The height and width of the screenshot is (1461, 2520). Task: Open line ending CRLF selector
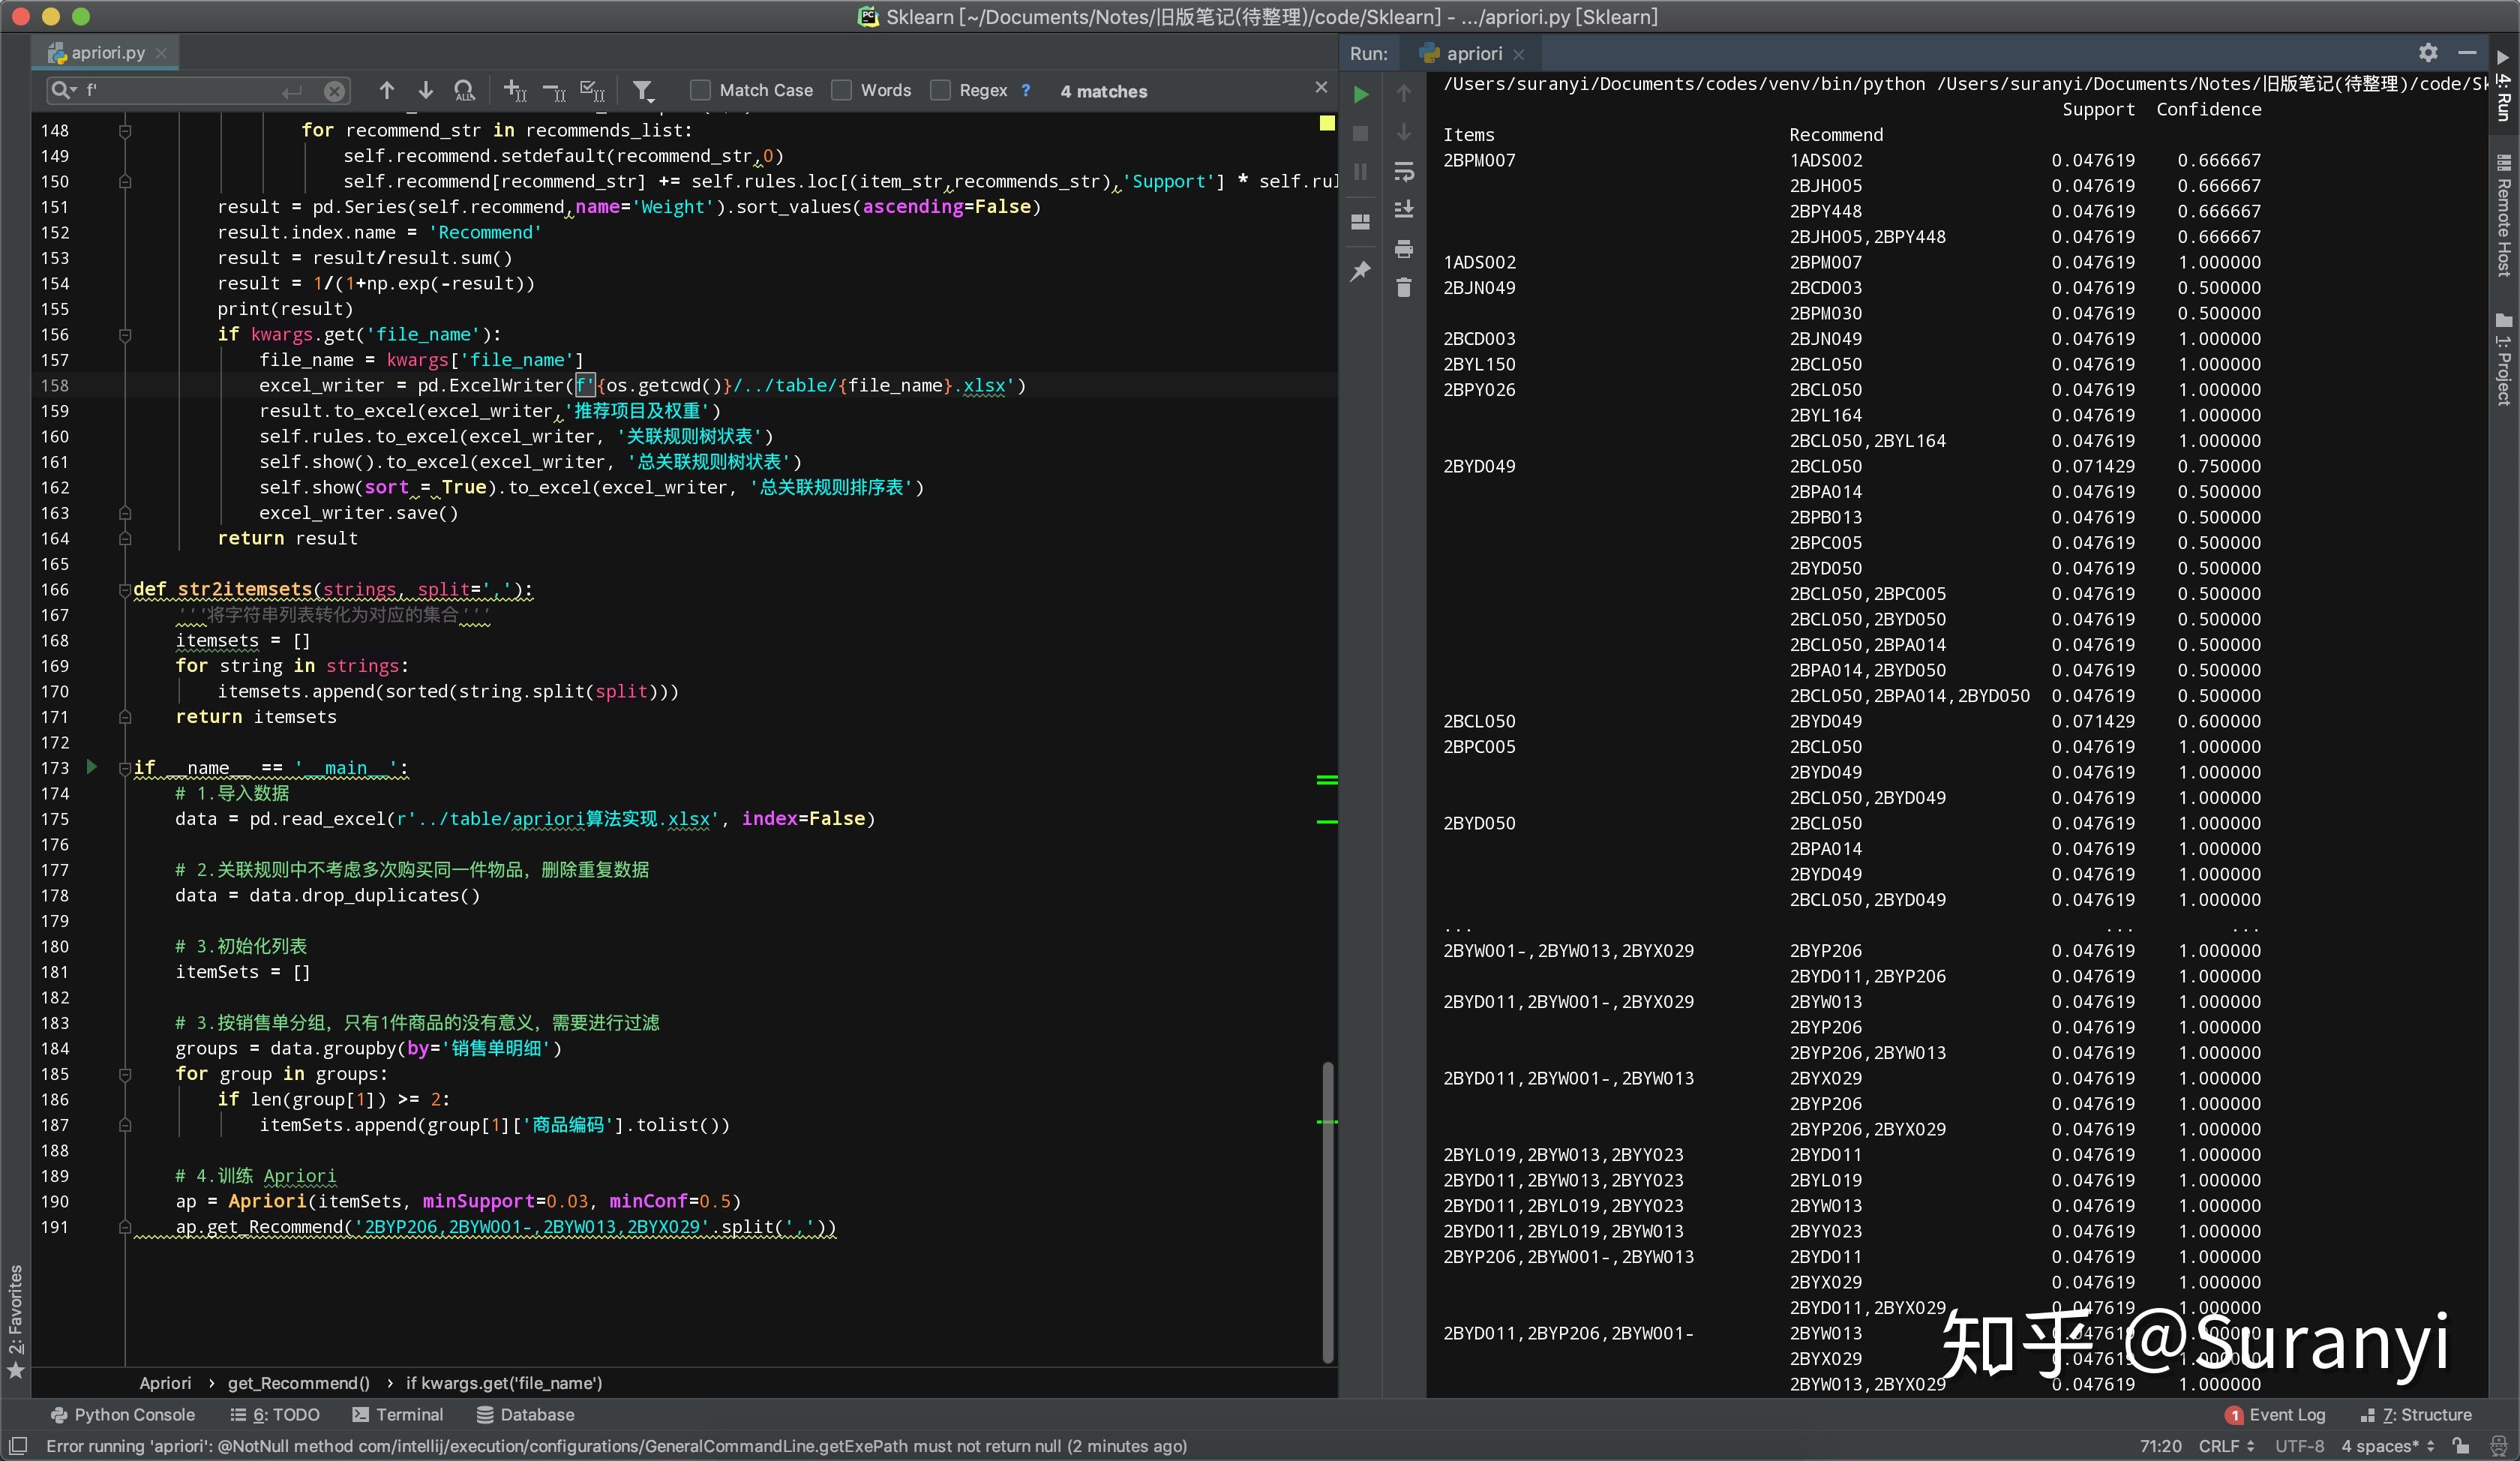[2222, 1446]
